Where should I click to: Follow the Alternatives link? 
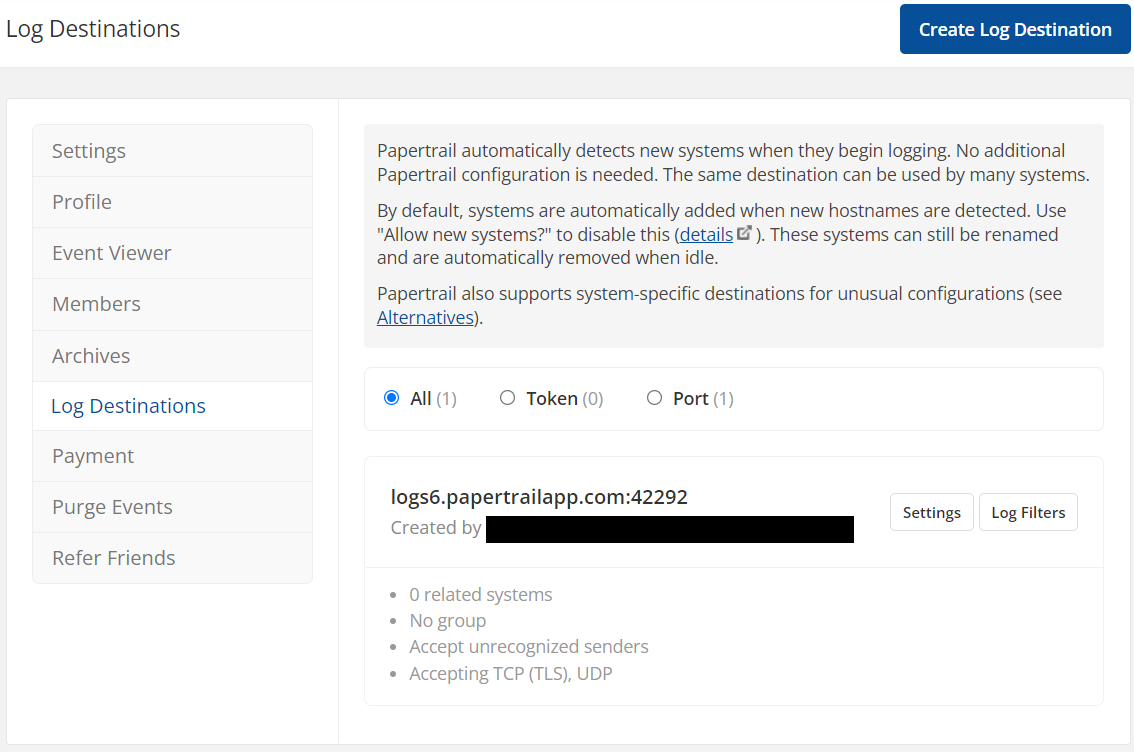coord(425,317)
